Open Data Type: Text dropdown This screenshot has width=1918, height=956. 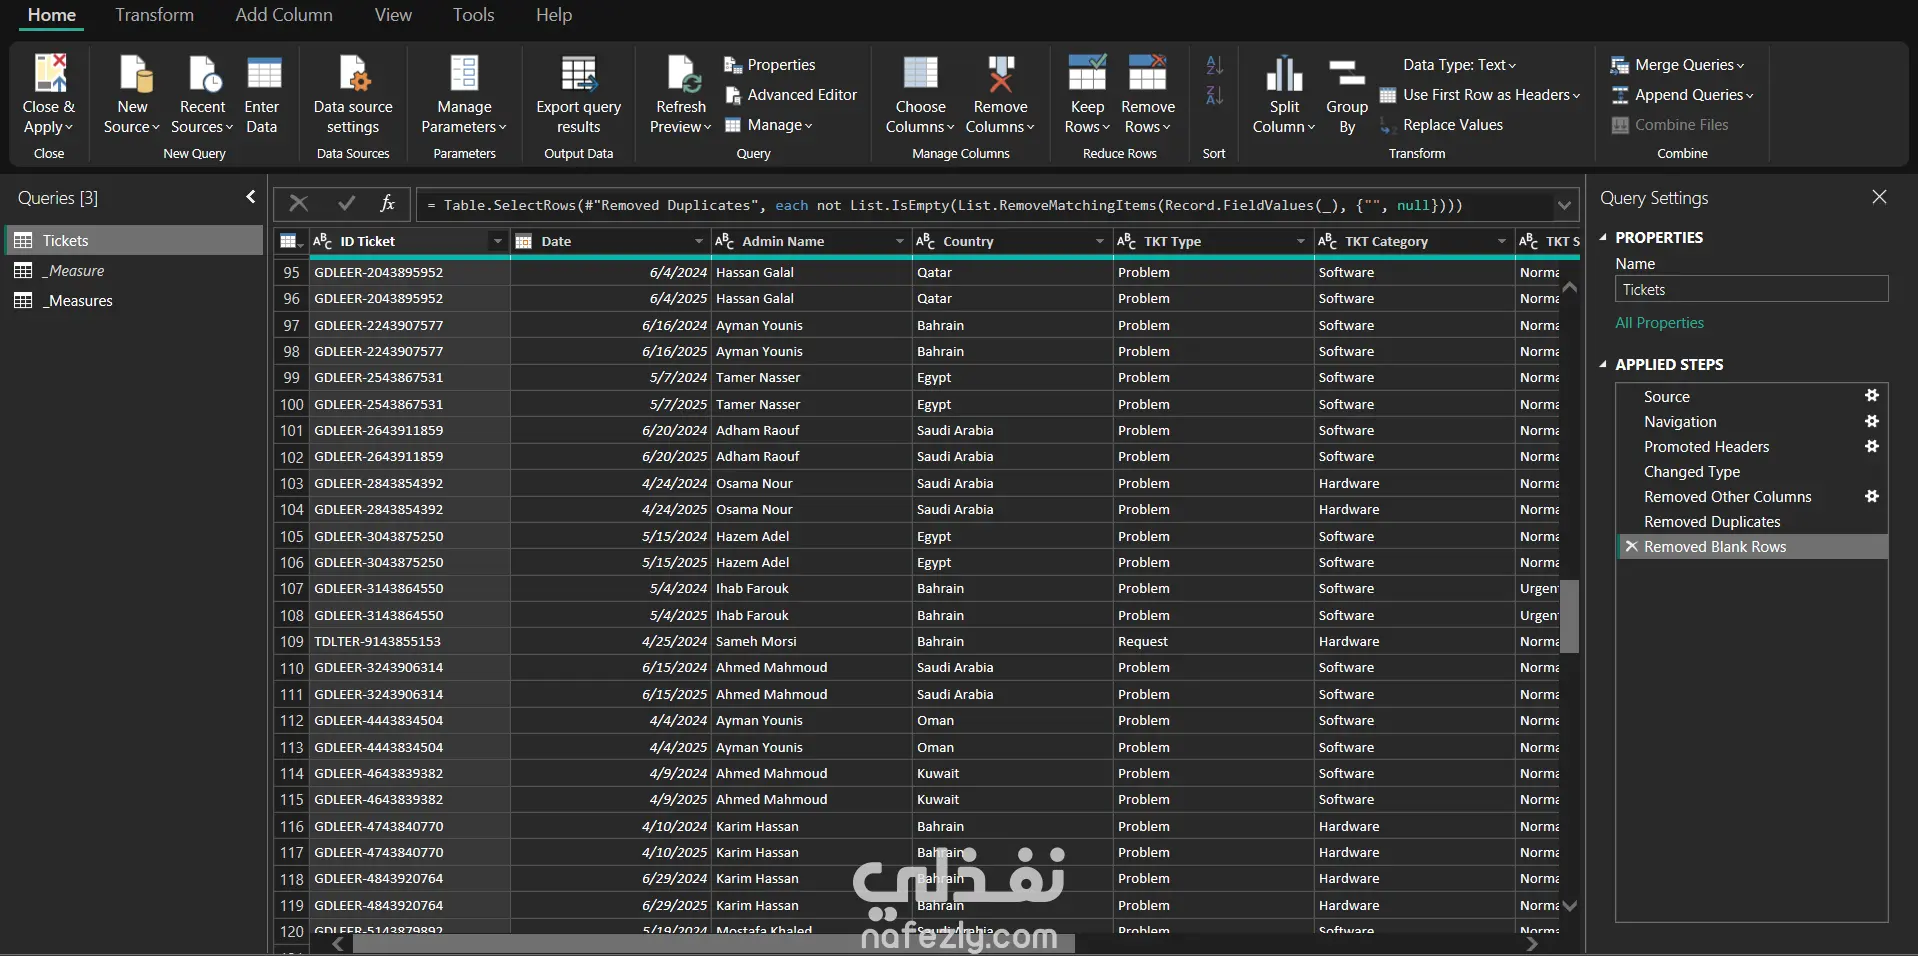(x=1459, y=65)
